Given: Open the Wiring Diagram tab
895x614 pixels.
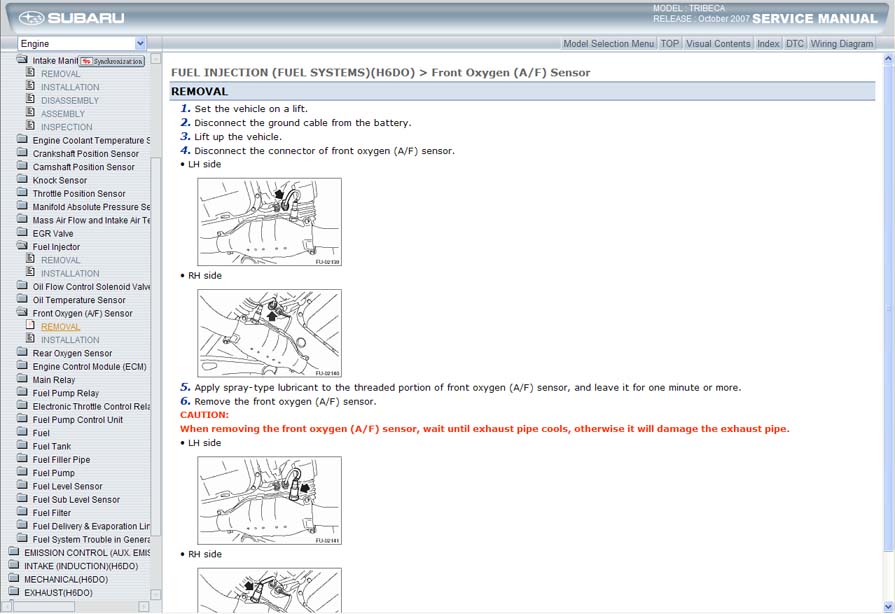Looking at the screenshot, I should [842, 43].
